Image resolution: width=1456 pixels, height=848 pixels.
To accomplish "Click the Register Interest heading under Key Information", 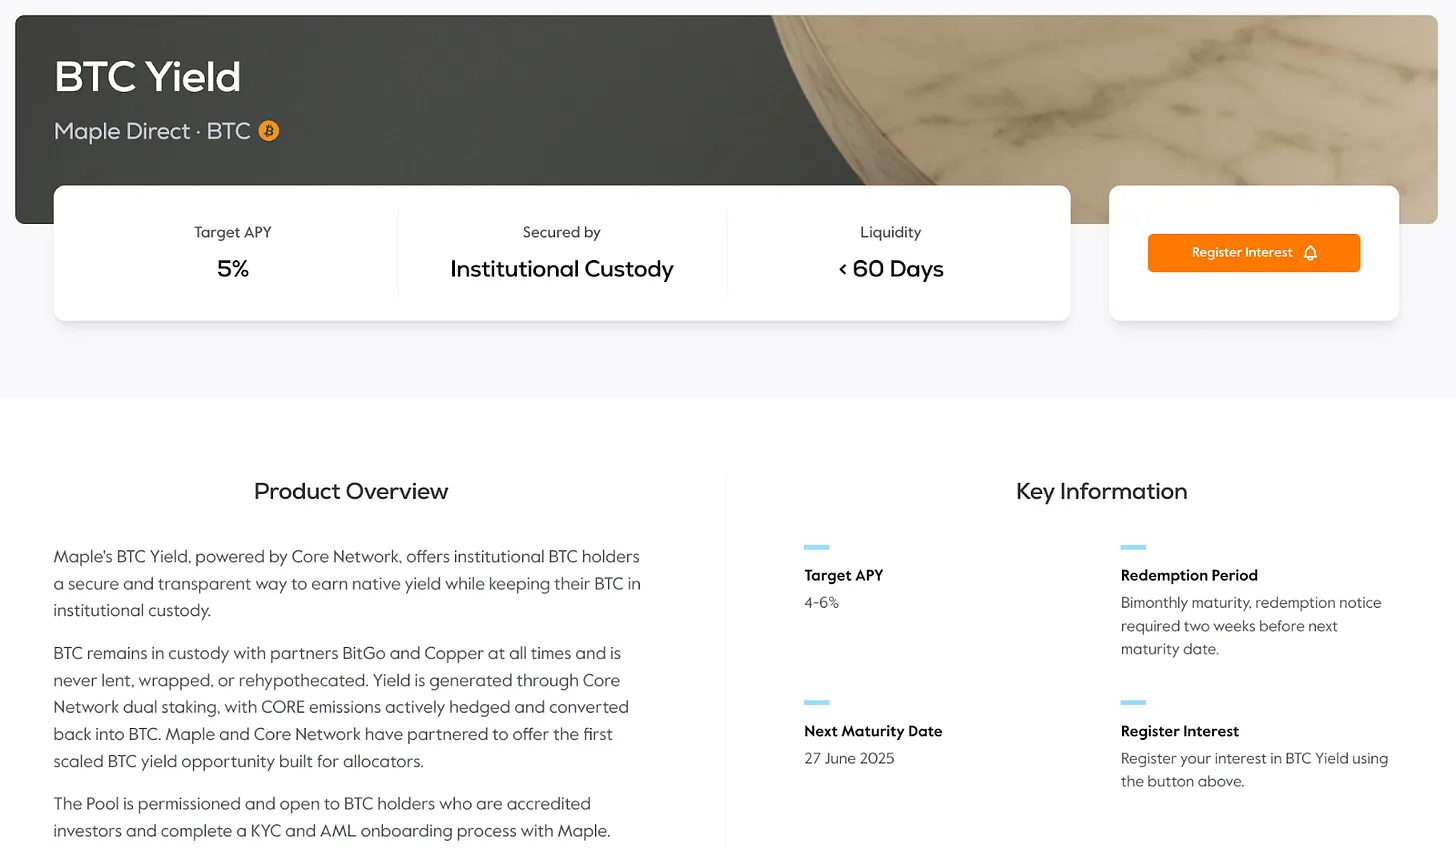I will click(x=1179, y=731).
